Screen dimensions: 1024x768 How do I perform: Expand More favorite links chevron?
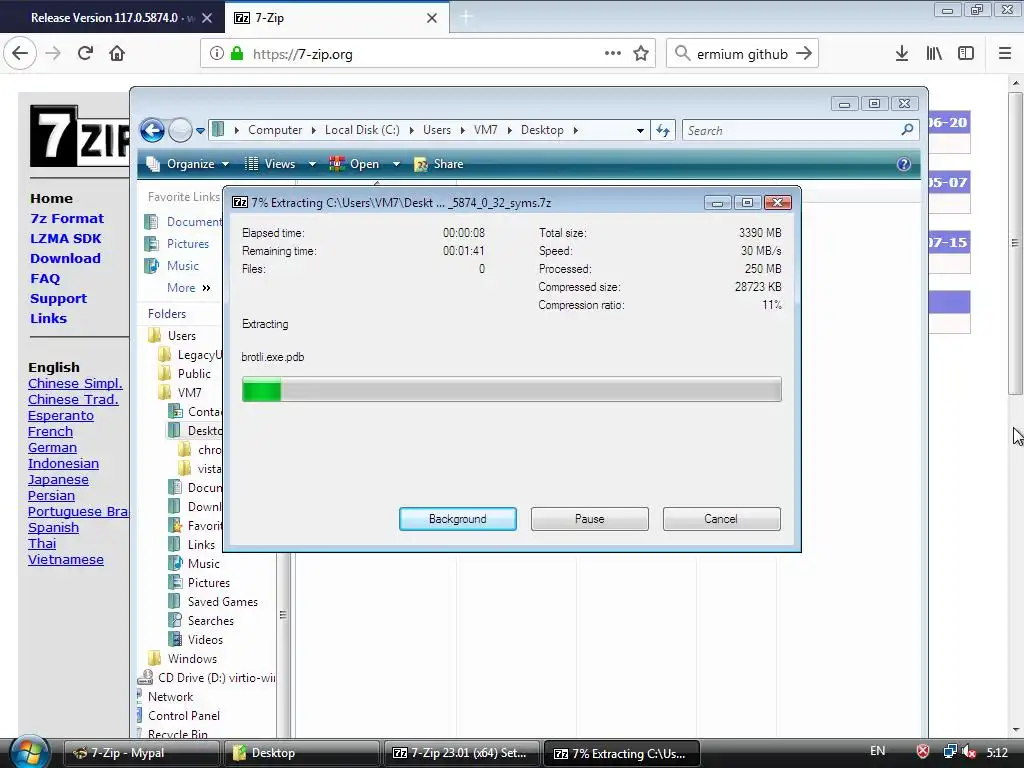(206, 288)
